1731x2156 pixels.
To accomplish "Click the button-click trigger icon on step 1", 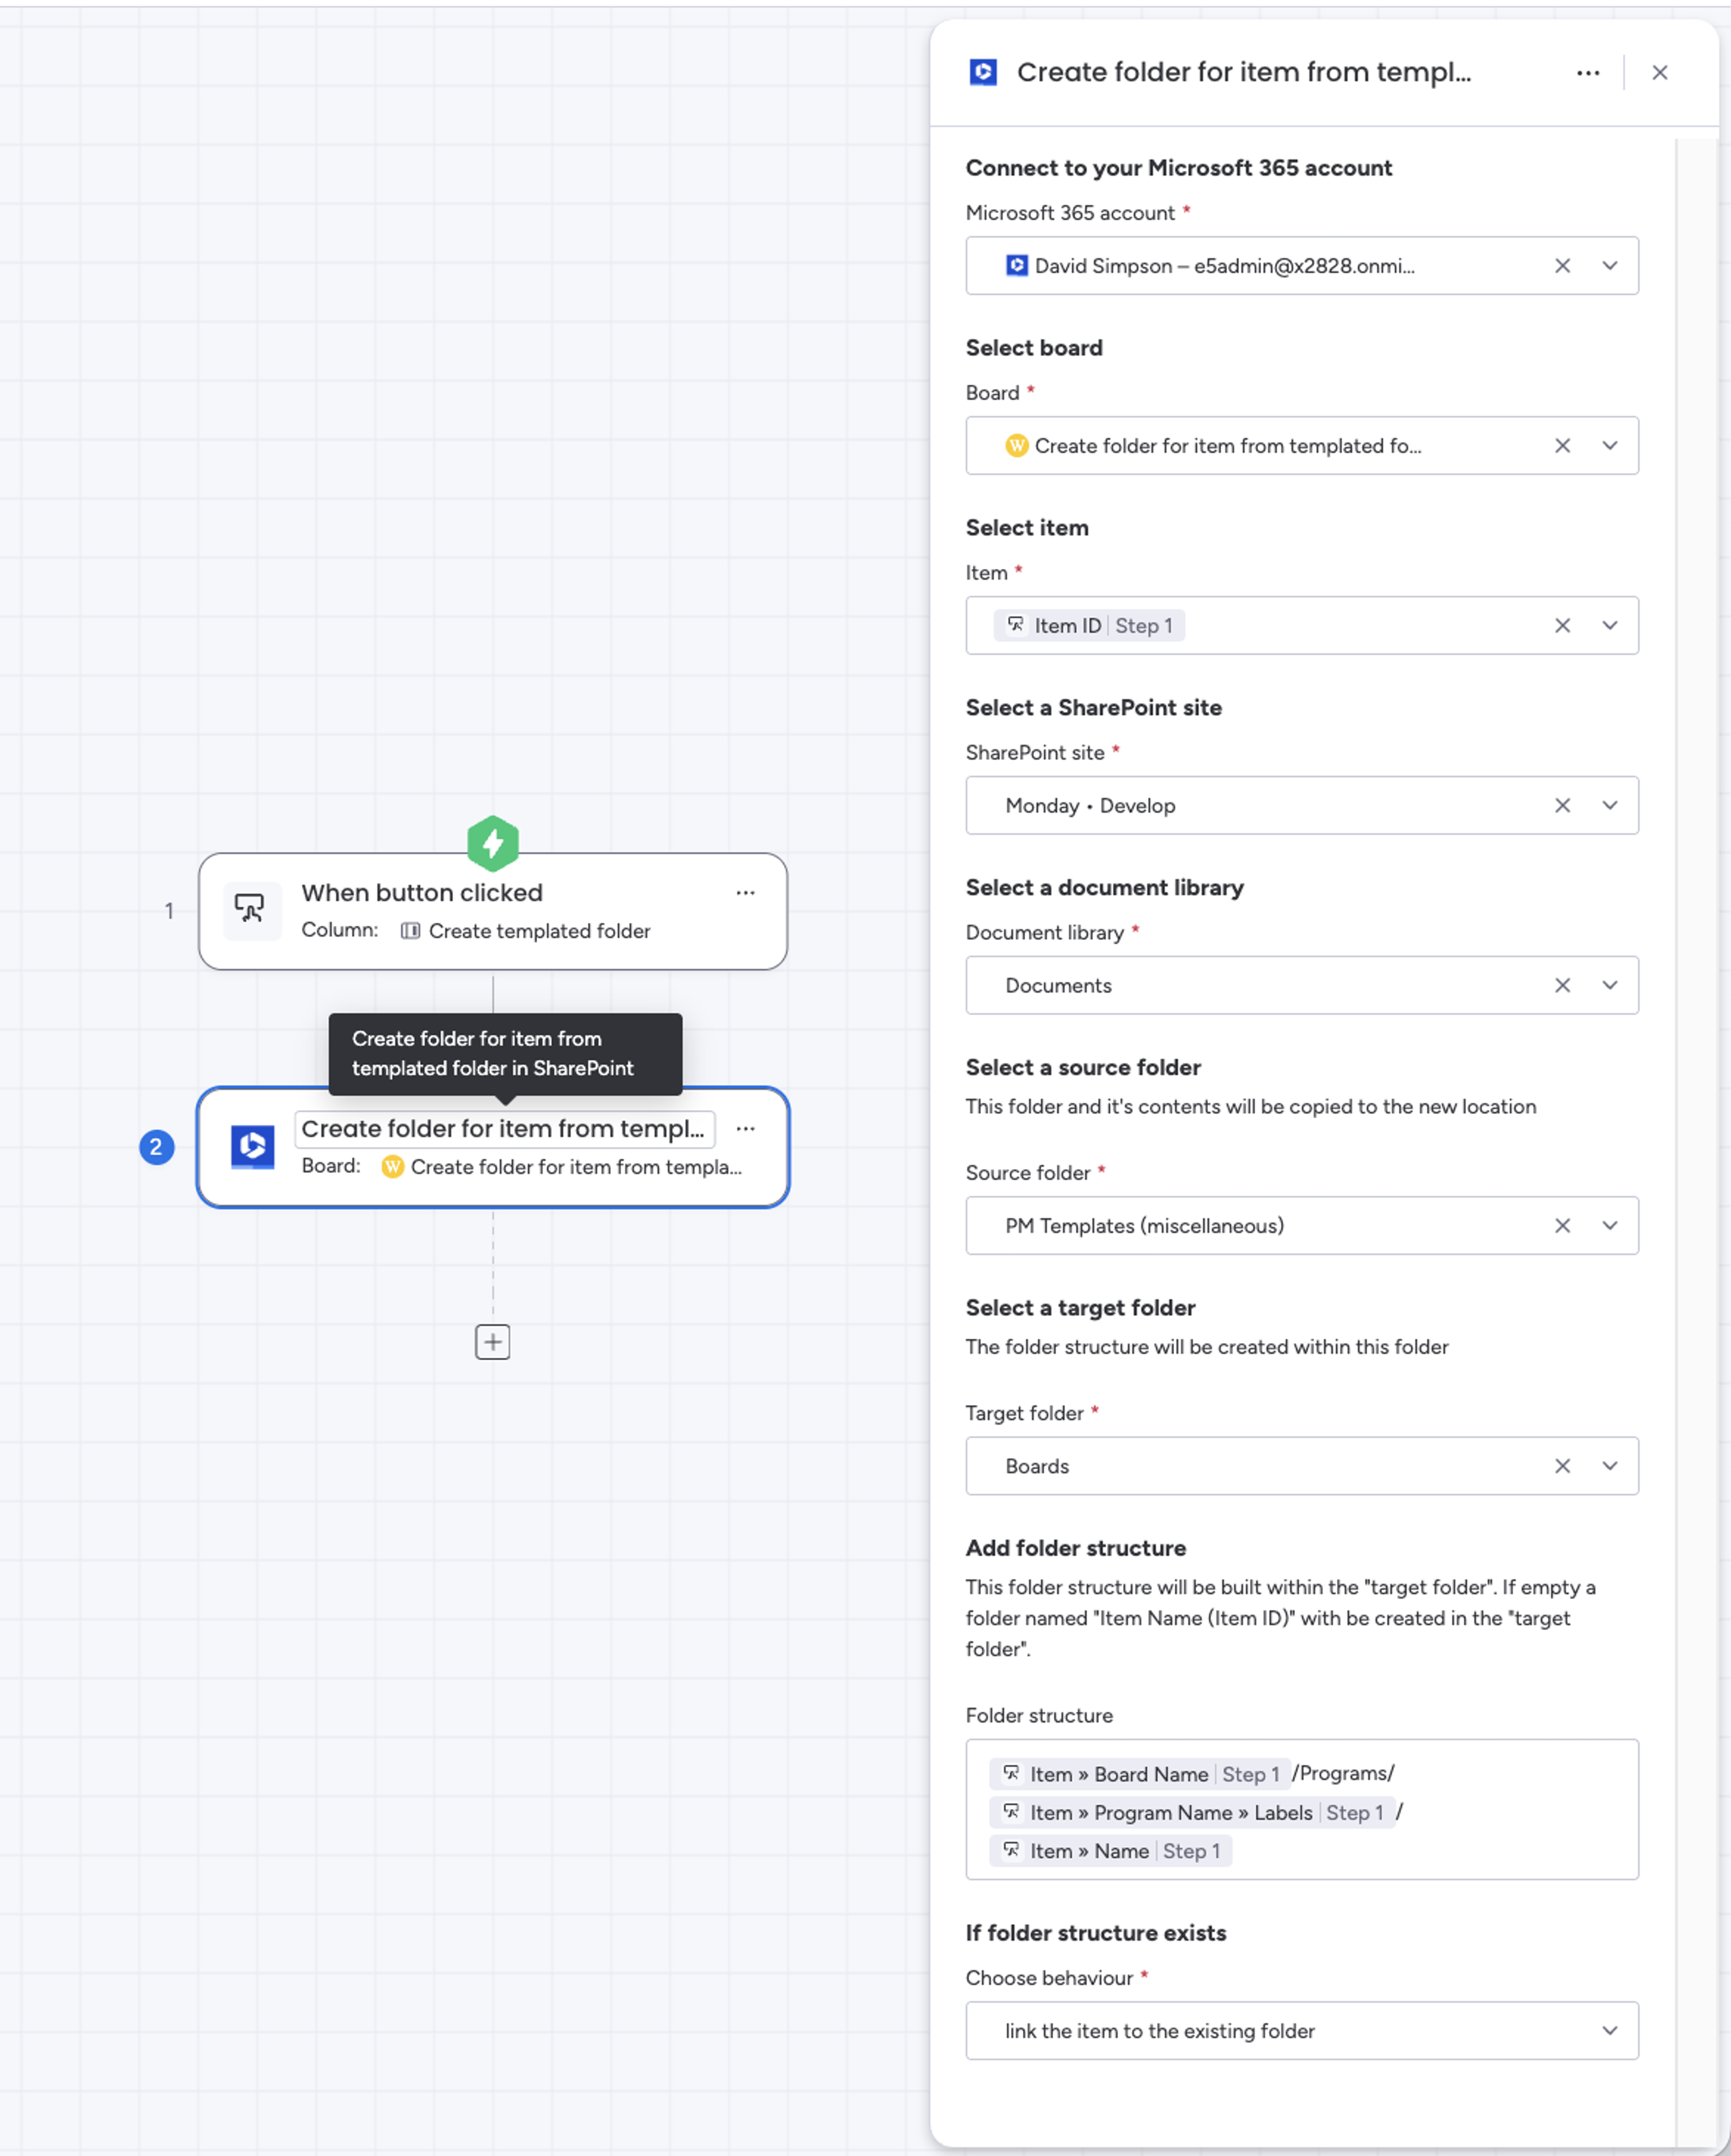I will coord(252,910).
